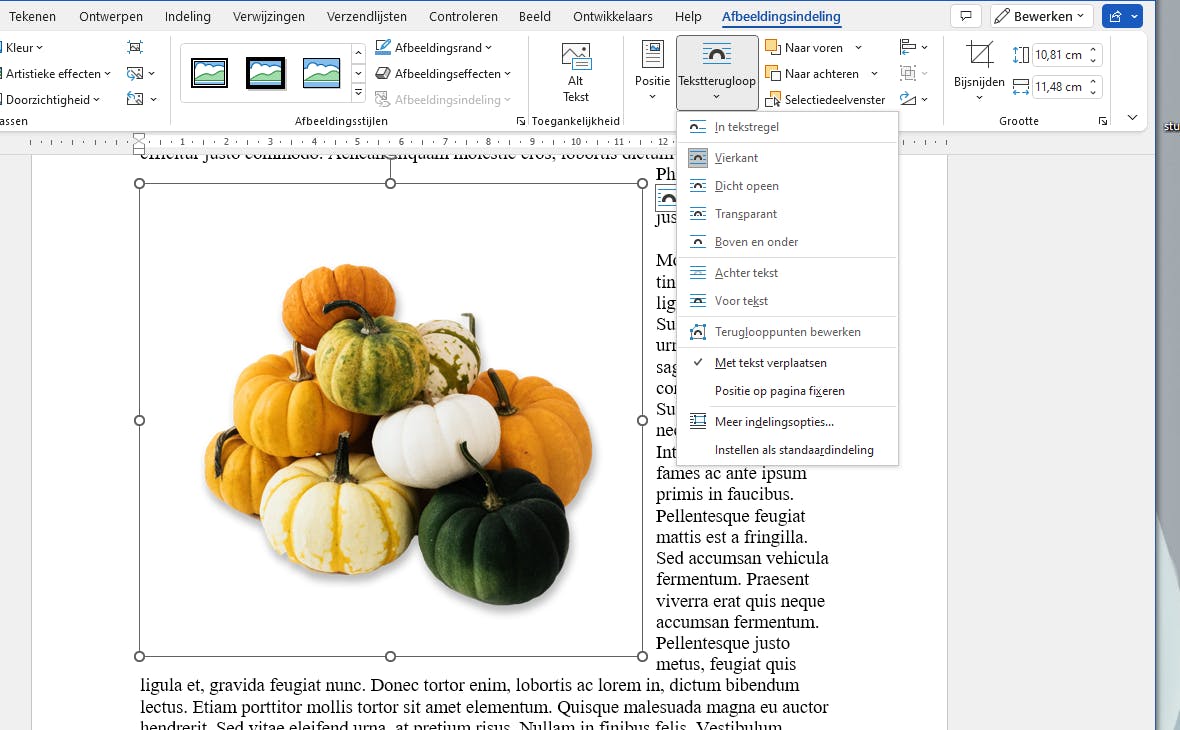The height and width of the screenshot is (730, 1180).
Task: Click the reset picture icon
Action: 135,99
